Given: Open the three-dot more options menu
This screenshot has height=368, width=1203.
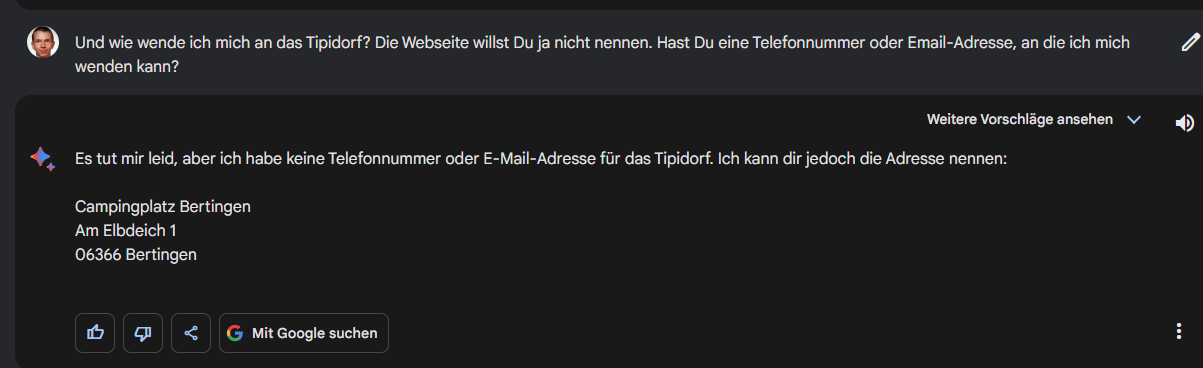Looking at the screenshot, I should click(x=1184, y=332).
